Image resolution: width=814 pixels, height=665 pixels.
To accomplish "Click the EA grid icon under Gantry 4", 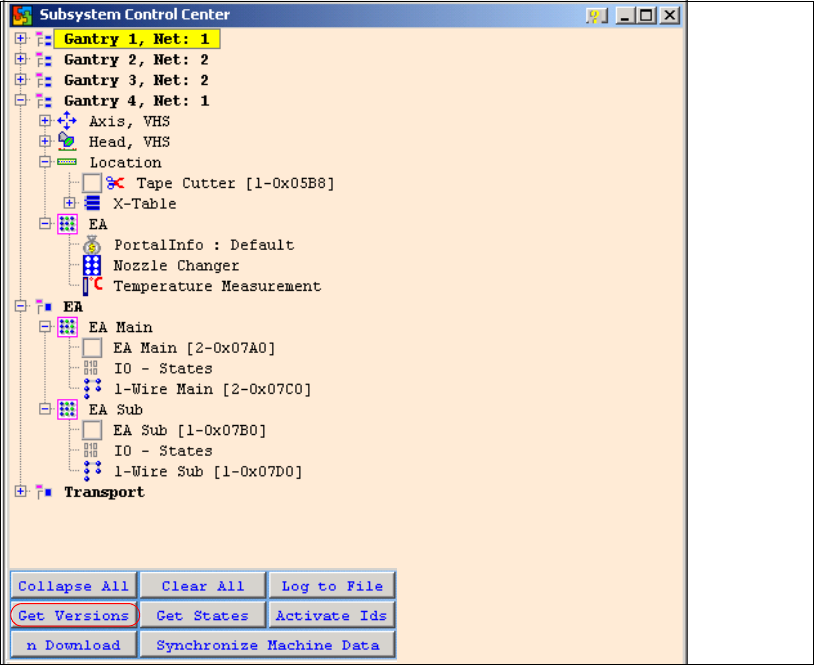I will [67, 224].
